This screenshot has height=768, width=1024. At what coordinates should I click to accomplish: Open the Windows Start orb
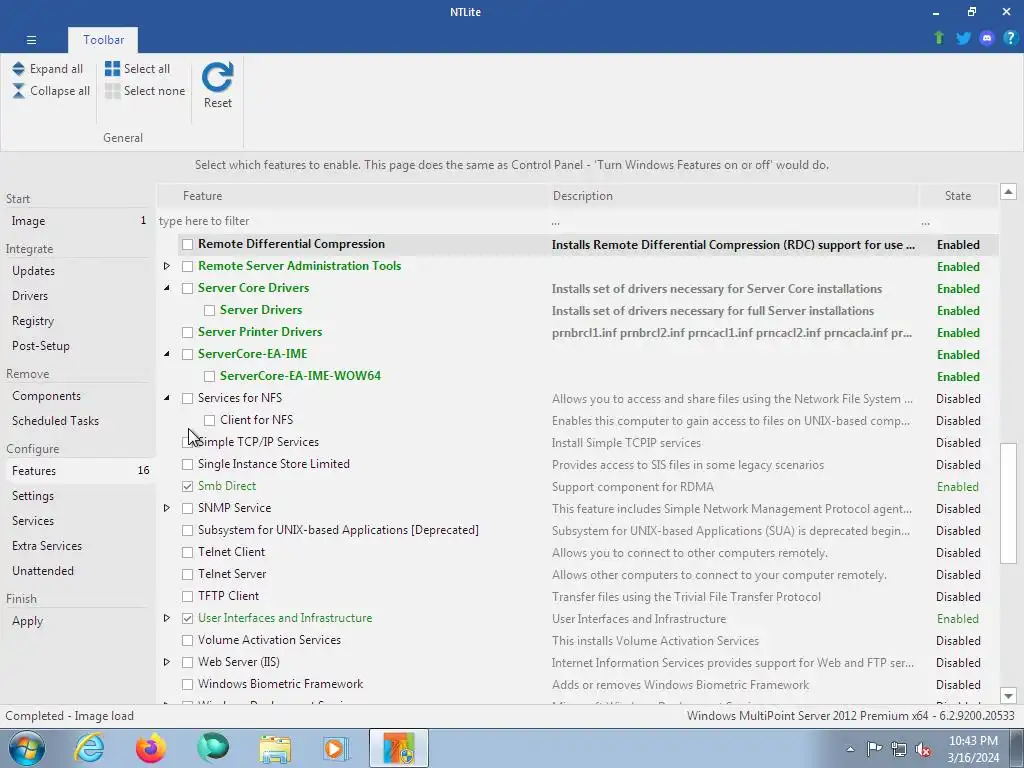[x=27, y=748]
